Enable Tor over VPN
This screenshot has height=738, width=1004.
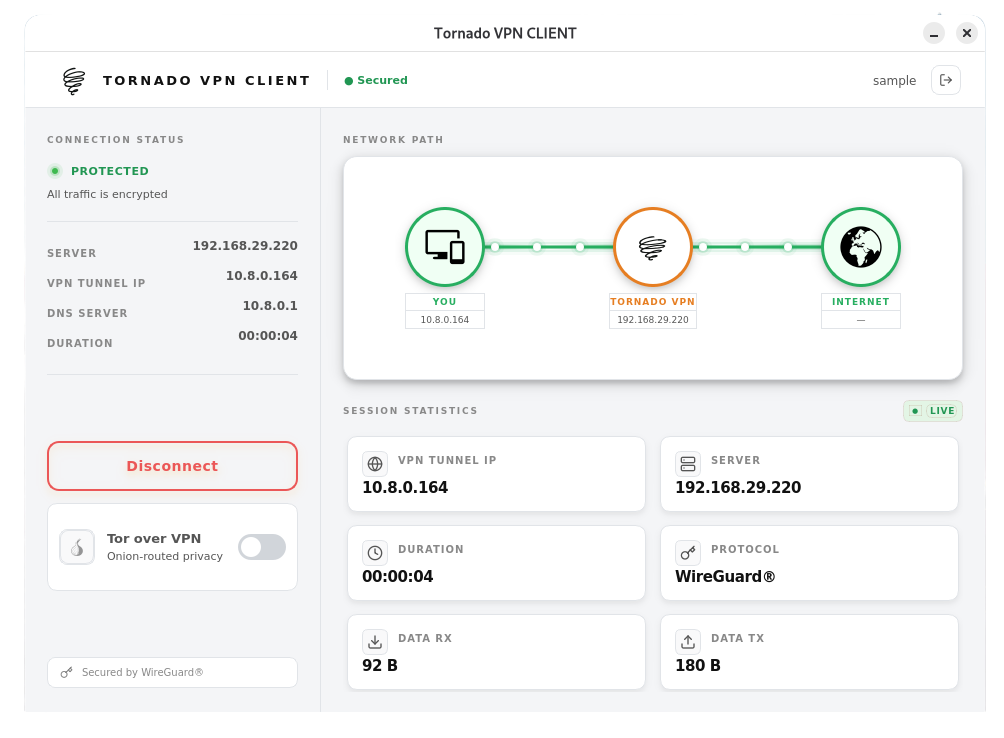click(x=261, y=546)
